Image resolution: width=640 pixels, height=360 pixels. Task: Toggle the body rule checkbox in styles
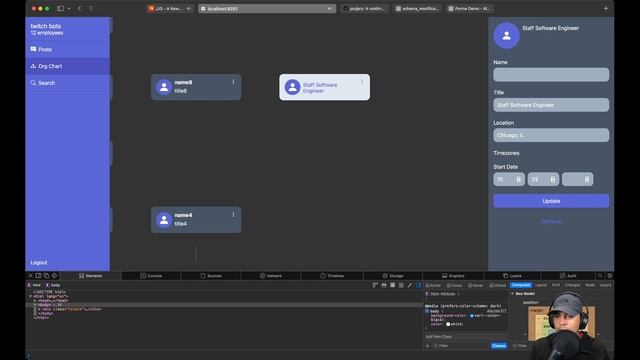[427, 311]
